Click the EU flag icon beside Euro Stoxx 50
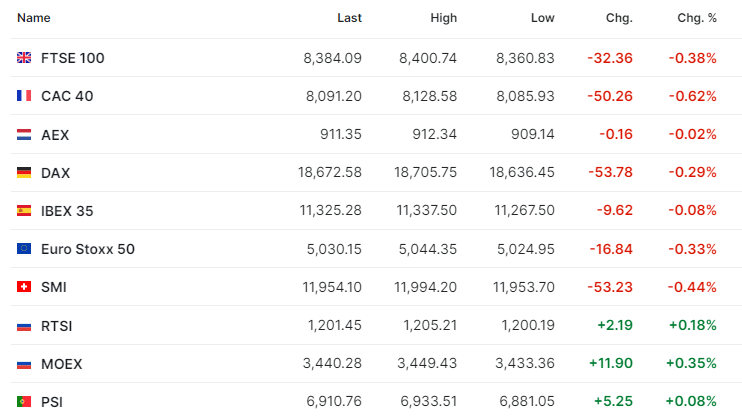The image size is (742, 420). pyautogui.click(x=24, y=249)
